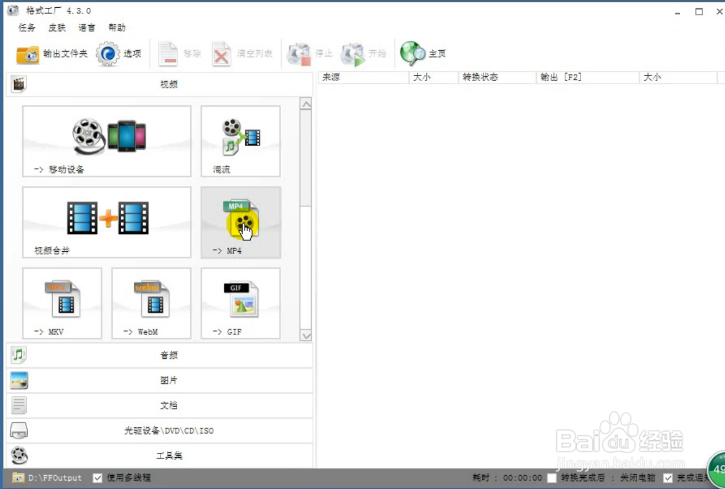Open the 视频合并 video joiner tile
This screenshot has width=725, height=489.
tap(107, 222)
